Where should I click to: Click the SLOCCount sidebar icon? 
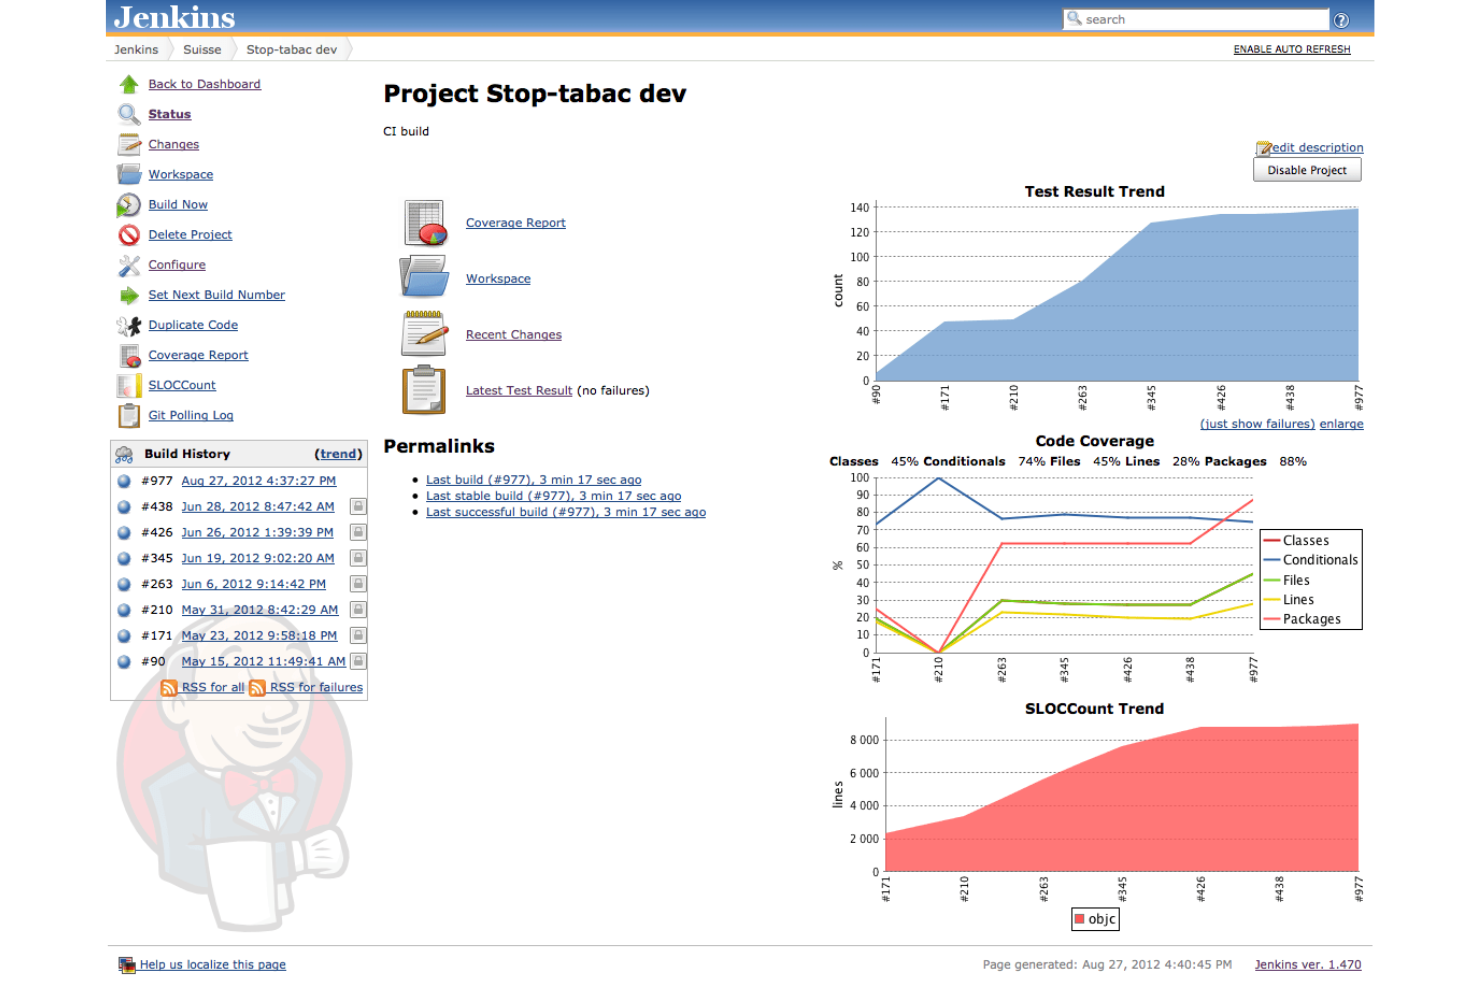pyautogui.click(x=128, y=385)
